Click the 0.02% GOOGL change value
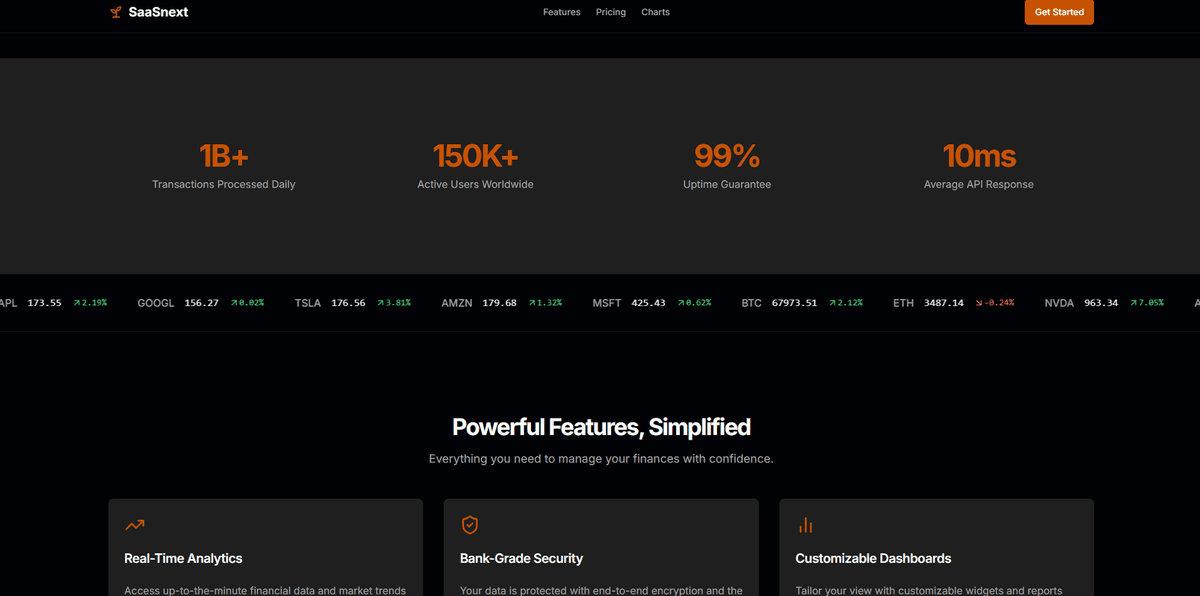1200x596 pixels. tap(252, 303)
